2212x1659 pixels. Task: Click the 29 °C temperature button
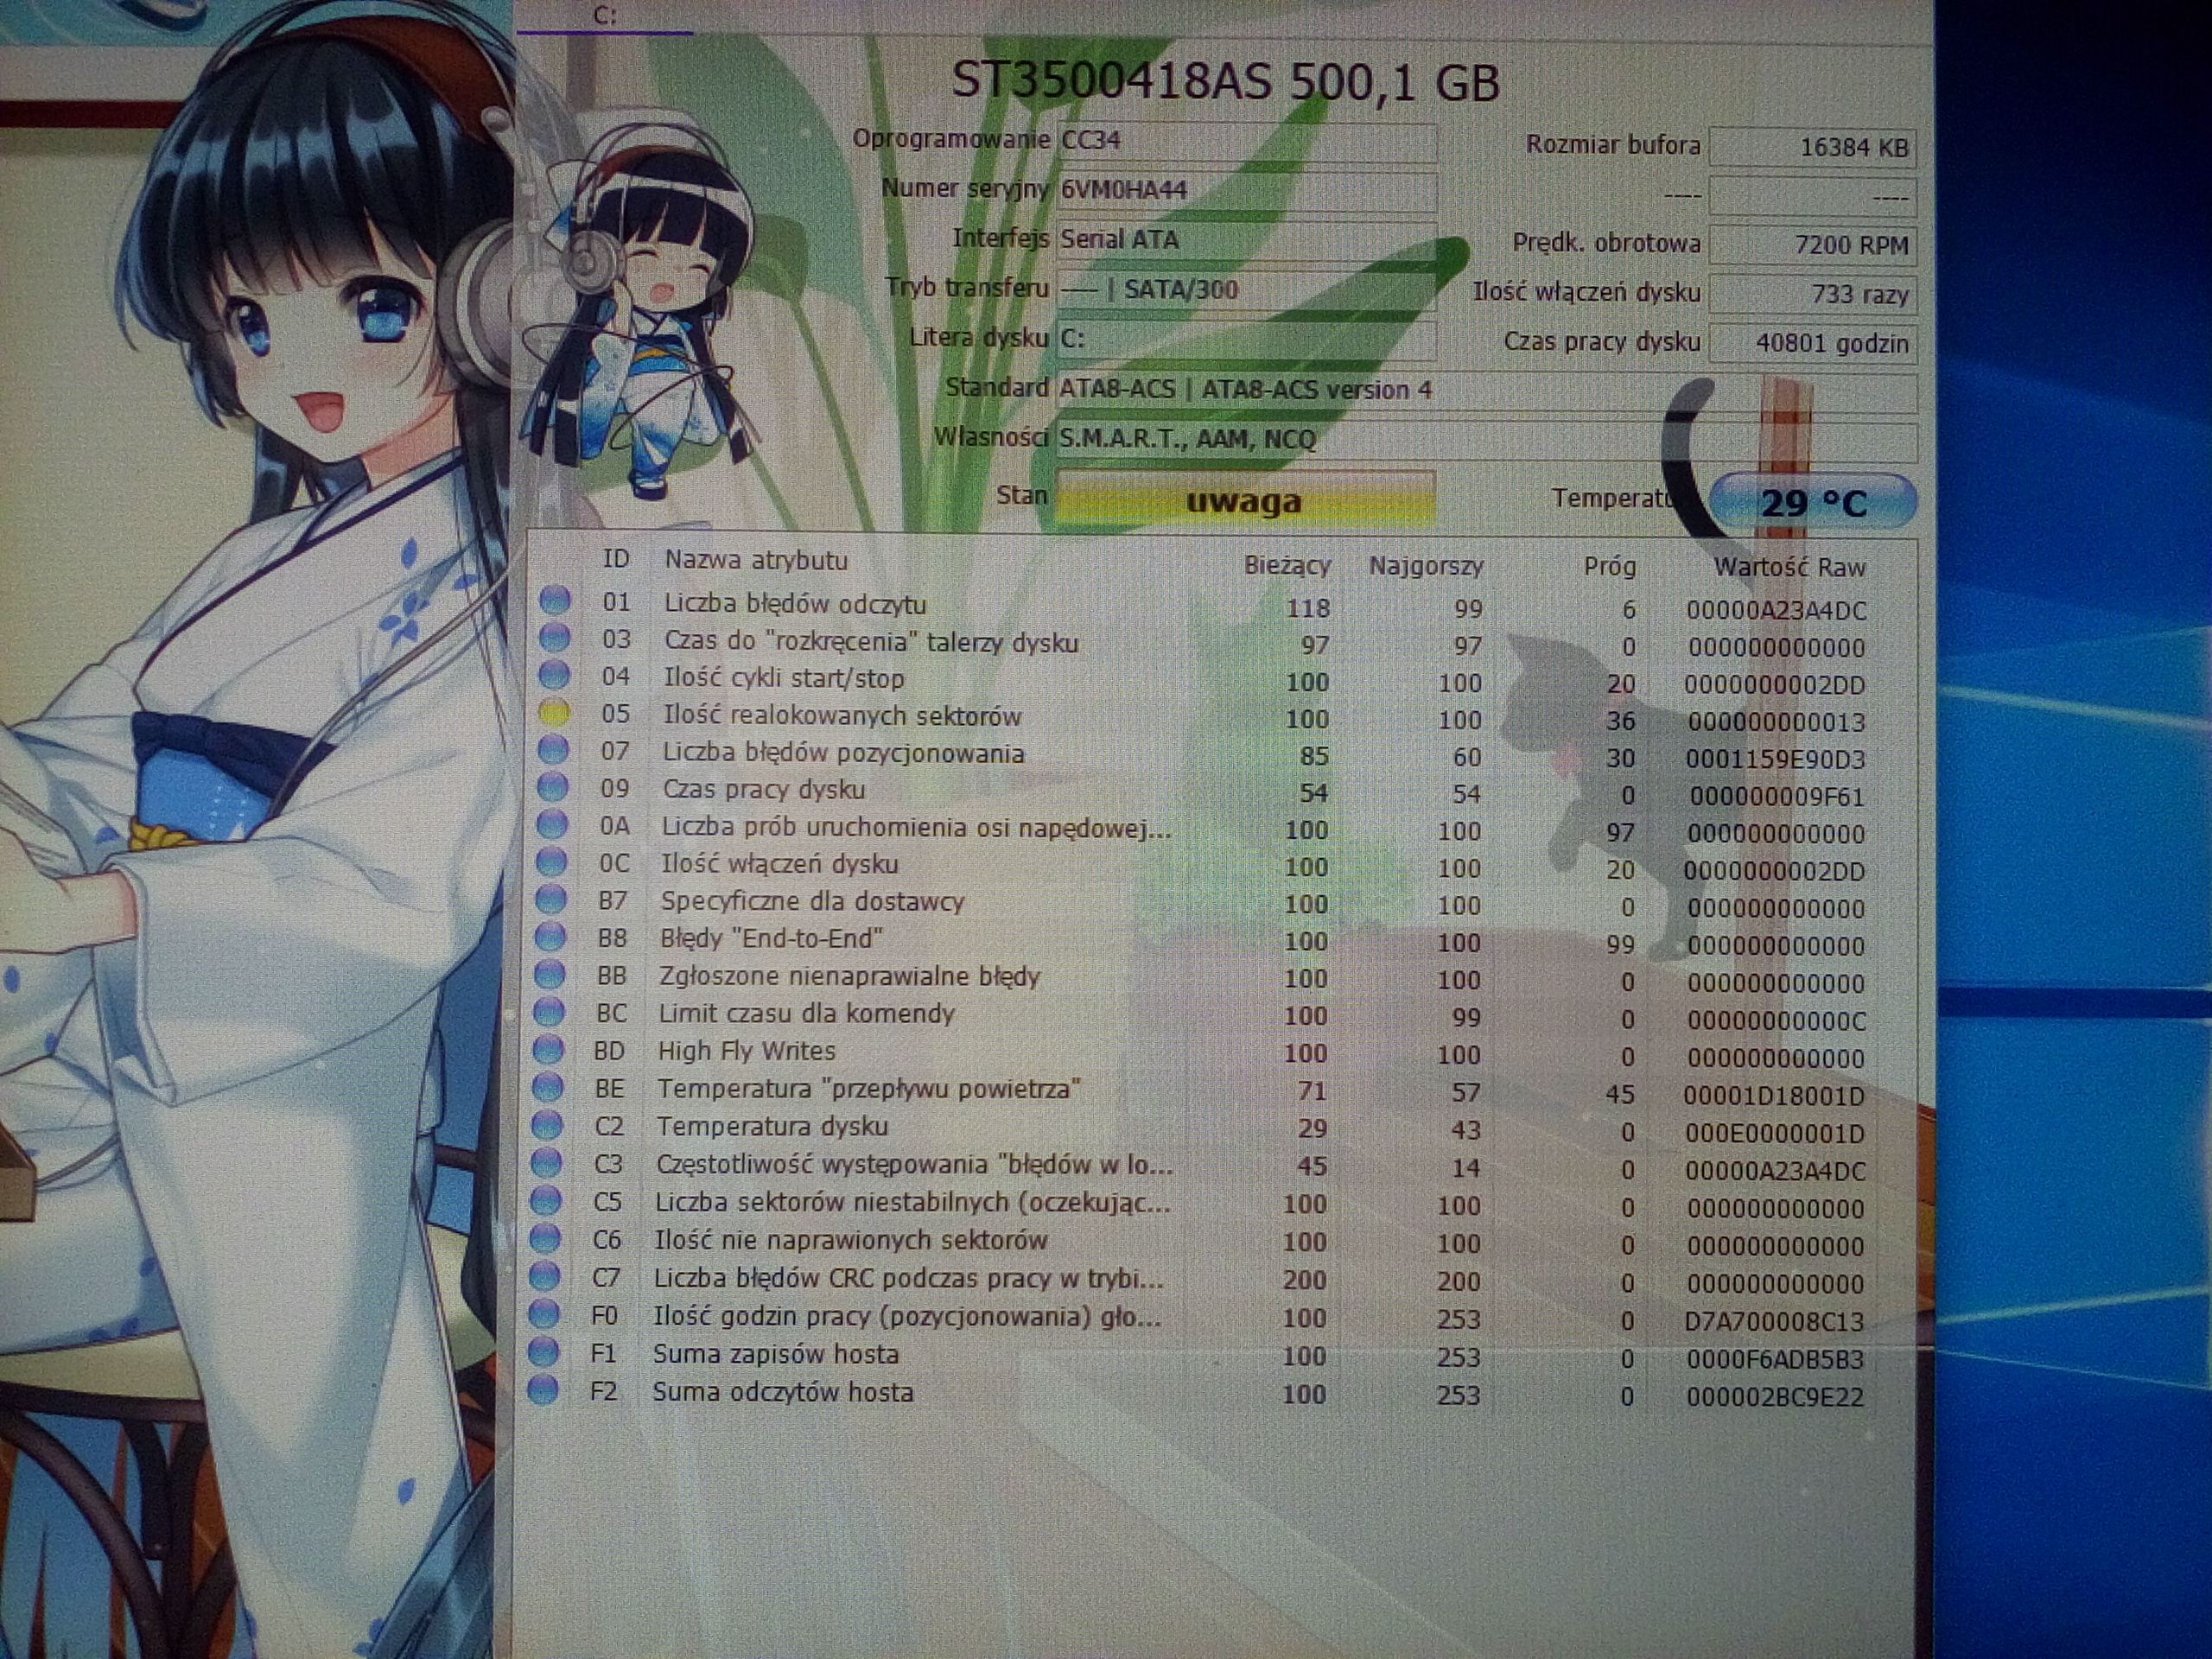coord(1813,502)
